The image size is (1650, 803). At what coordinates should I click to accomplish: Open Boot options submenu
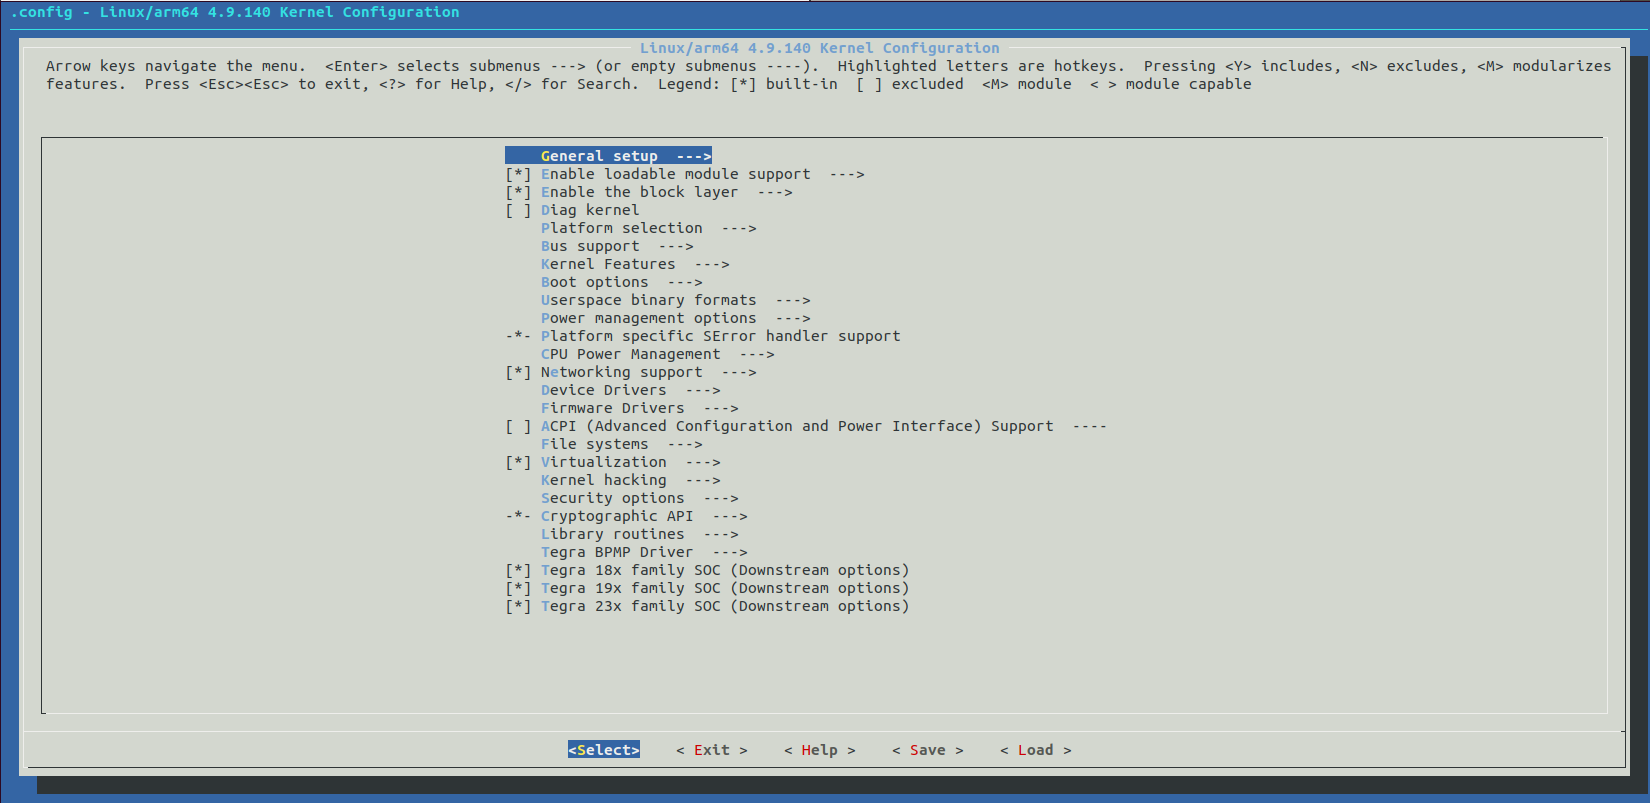[x=621, y=282]
